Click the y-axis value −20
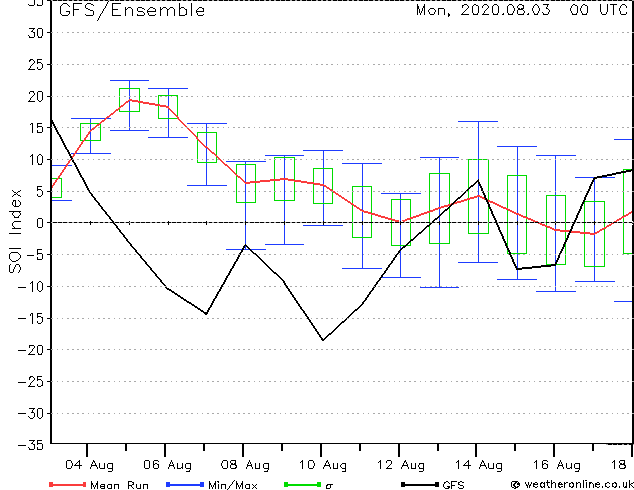The width and height of the screenshot is (634, 490). click(31, 350)
